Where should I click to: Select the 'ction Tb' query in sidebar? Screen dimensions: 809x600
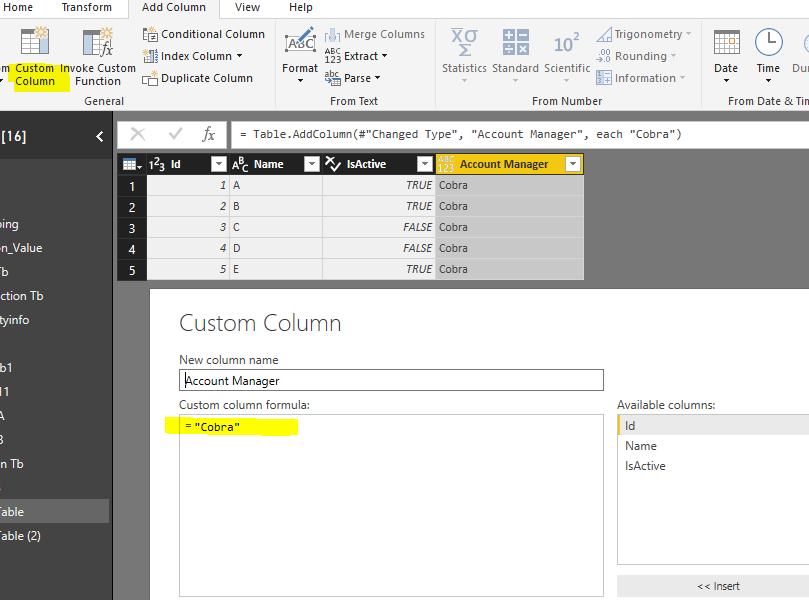(54, 296)
